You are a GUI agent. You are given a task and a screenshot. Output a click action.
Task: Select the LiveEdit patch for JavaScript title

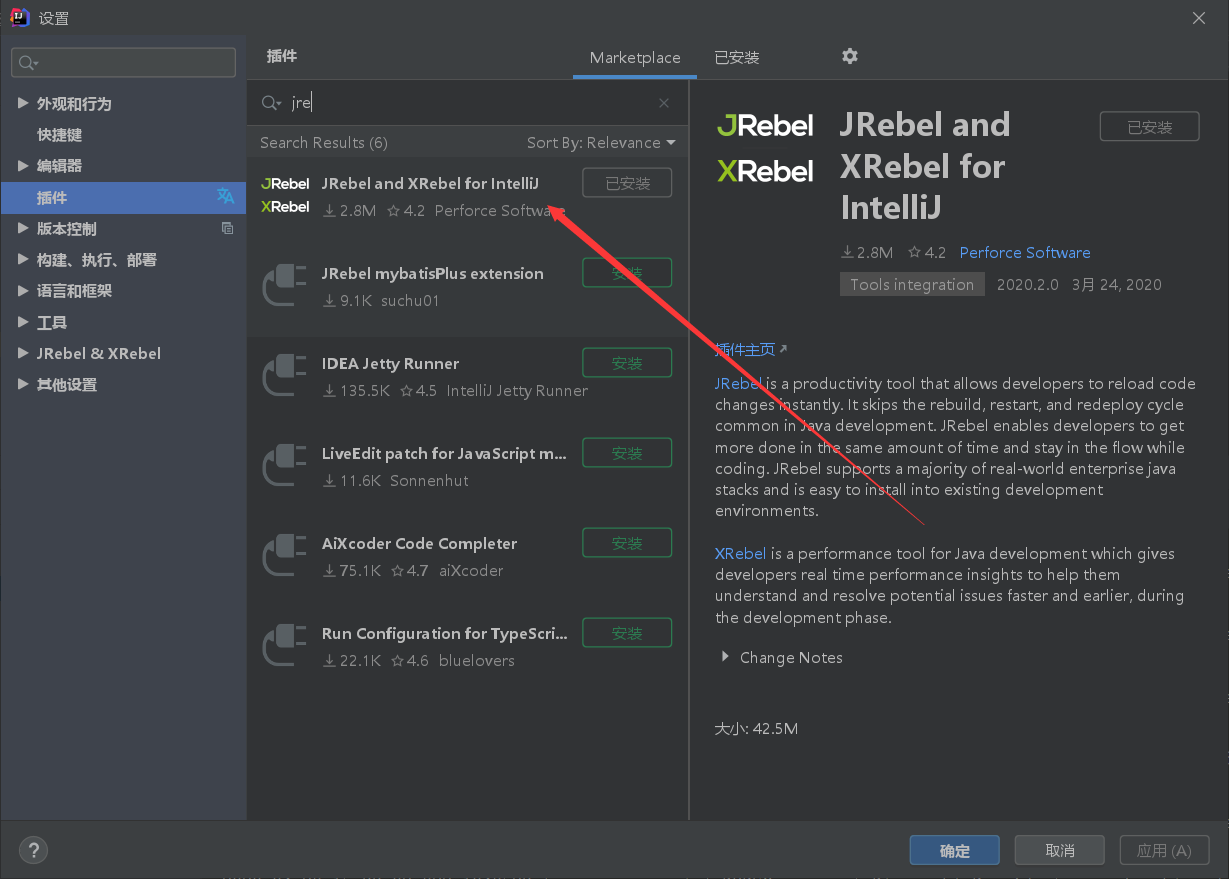tap(445, 453)
